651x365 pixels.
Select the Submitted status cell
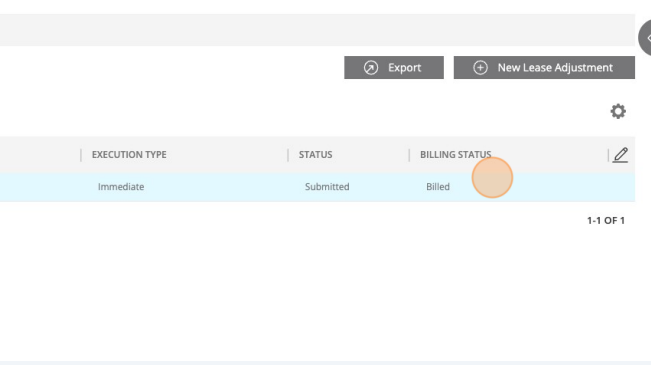tap(327, 187)
